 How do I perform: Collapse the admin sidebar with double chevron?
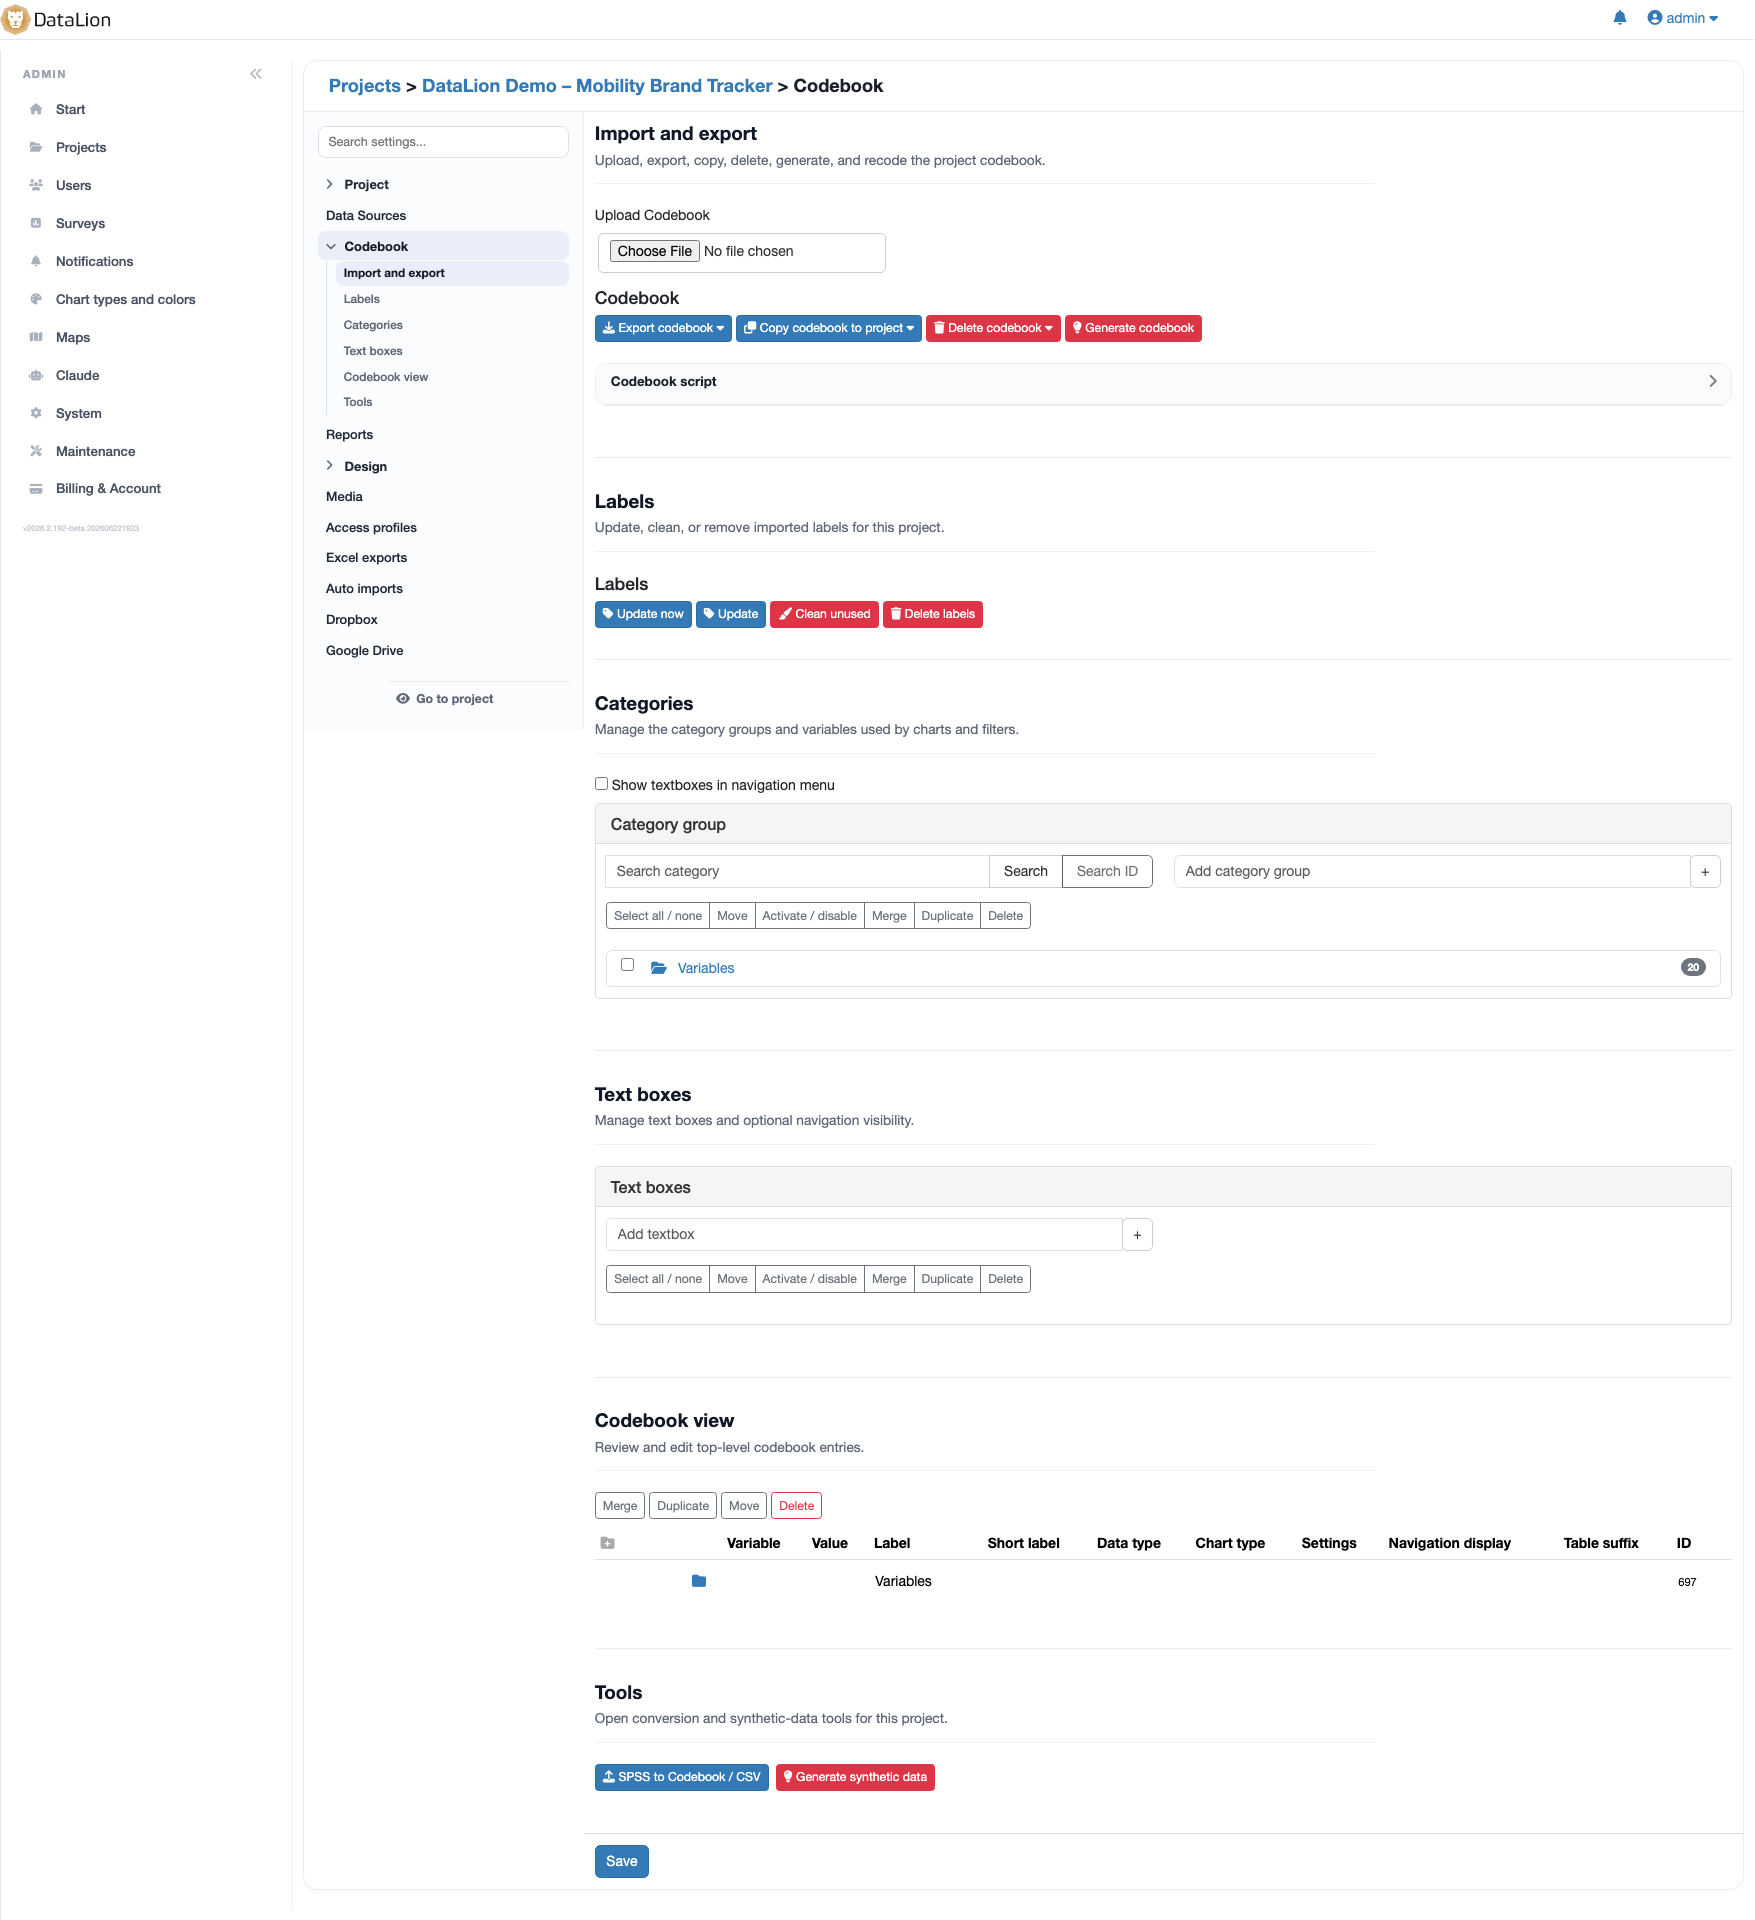click(256, 74)
